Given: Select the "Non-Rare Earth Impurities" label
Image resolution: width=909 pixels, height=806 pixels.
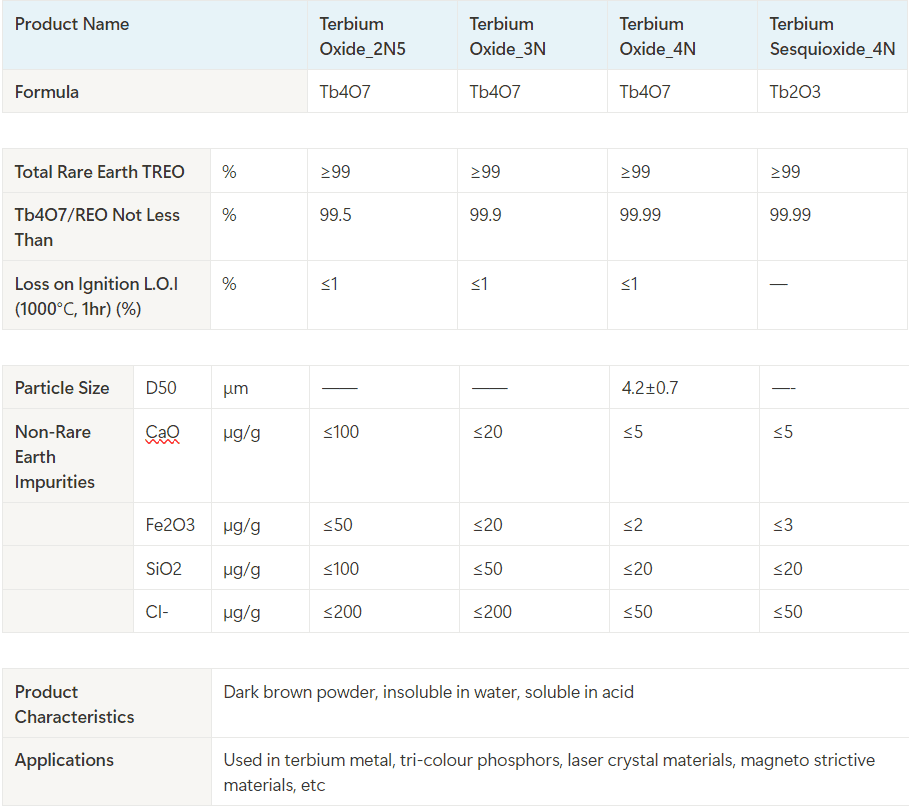Looking at the screenshot, I should [x=55, y=457].
